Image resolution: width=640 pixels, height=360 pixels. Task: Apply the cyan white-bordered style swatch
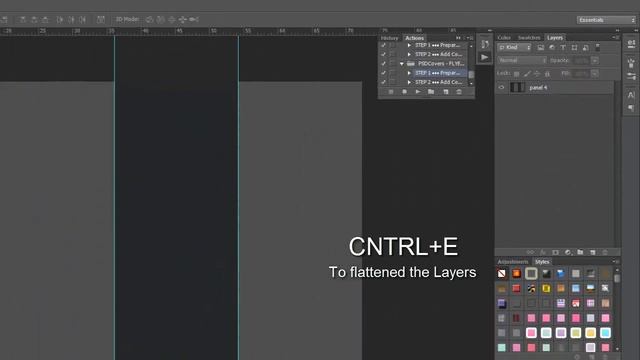point(605,333)
